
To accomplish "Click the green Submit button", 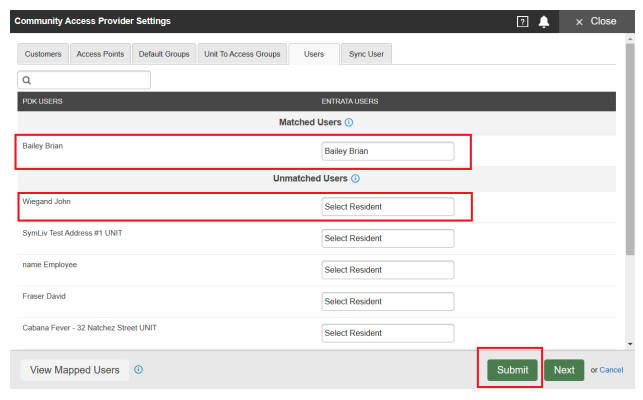I will pyautogui.click(x=512, y=370).
